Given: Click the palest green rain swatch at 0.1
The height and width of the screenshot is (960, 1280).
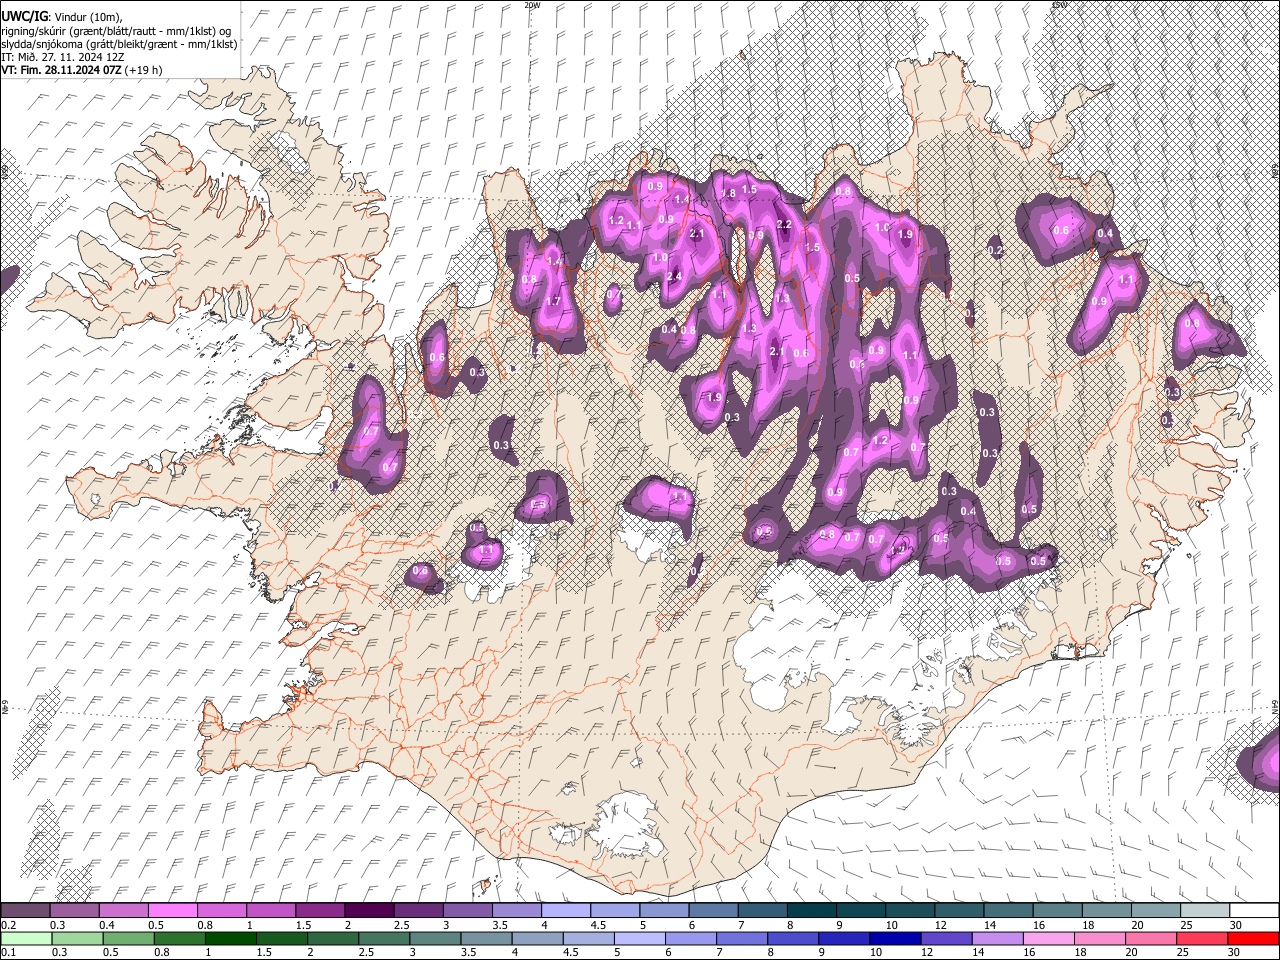Looking at the screenshot, I should (25, 939).
